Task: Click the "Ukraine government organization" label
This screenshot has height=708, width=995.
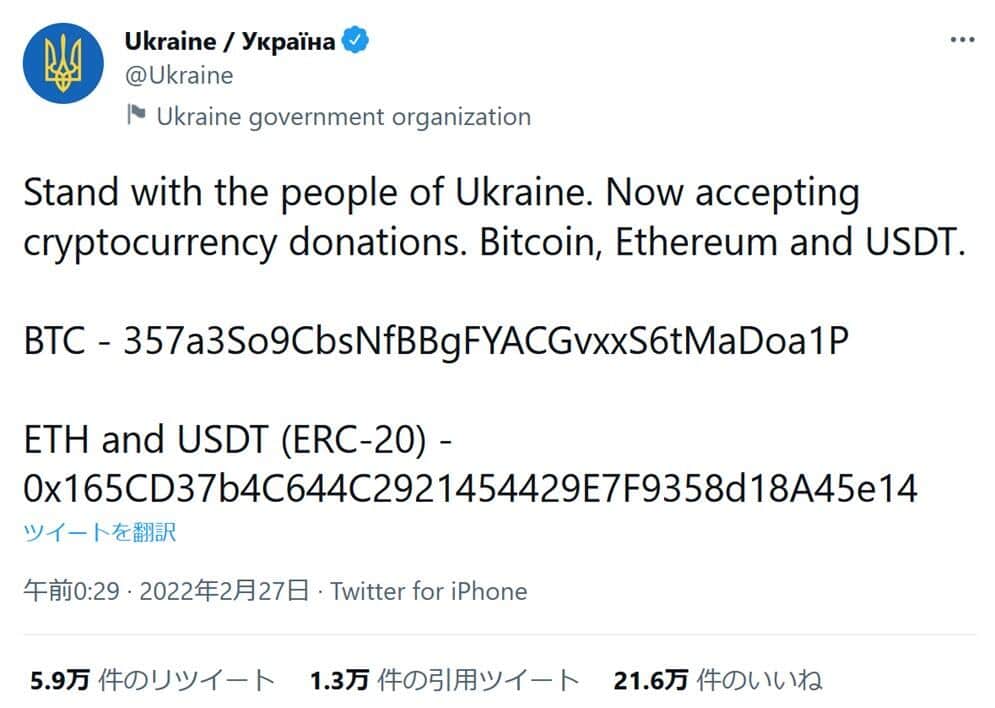Action: point(343,117)
